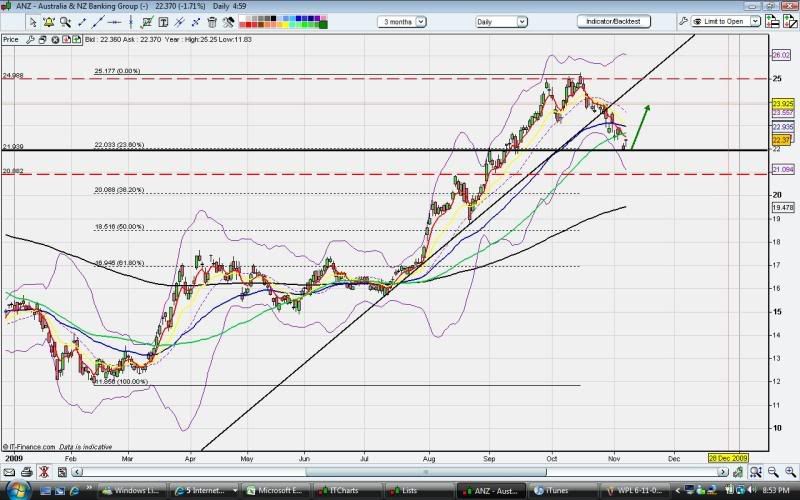
Task: Click the 23.925 yellow price label
Action: point(783,104)
